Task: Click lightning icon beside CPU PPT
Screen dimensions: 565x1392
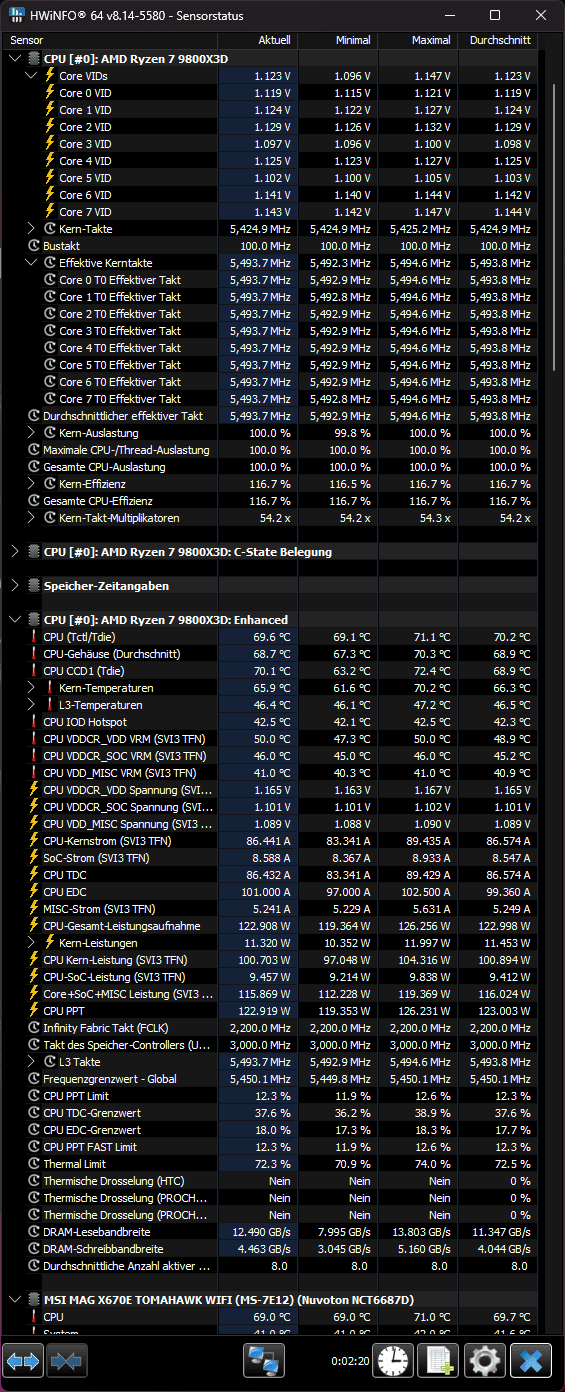Action: point(34,1011)
